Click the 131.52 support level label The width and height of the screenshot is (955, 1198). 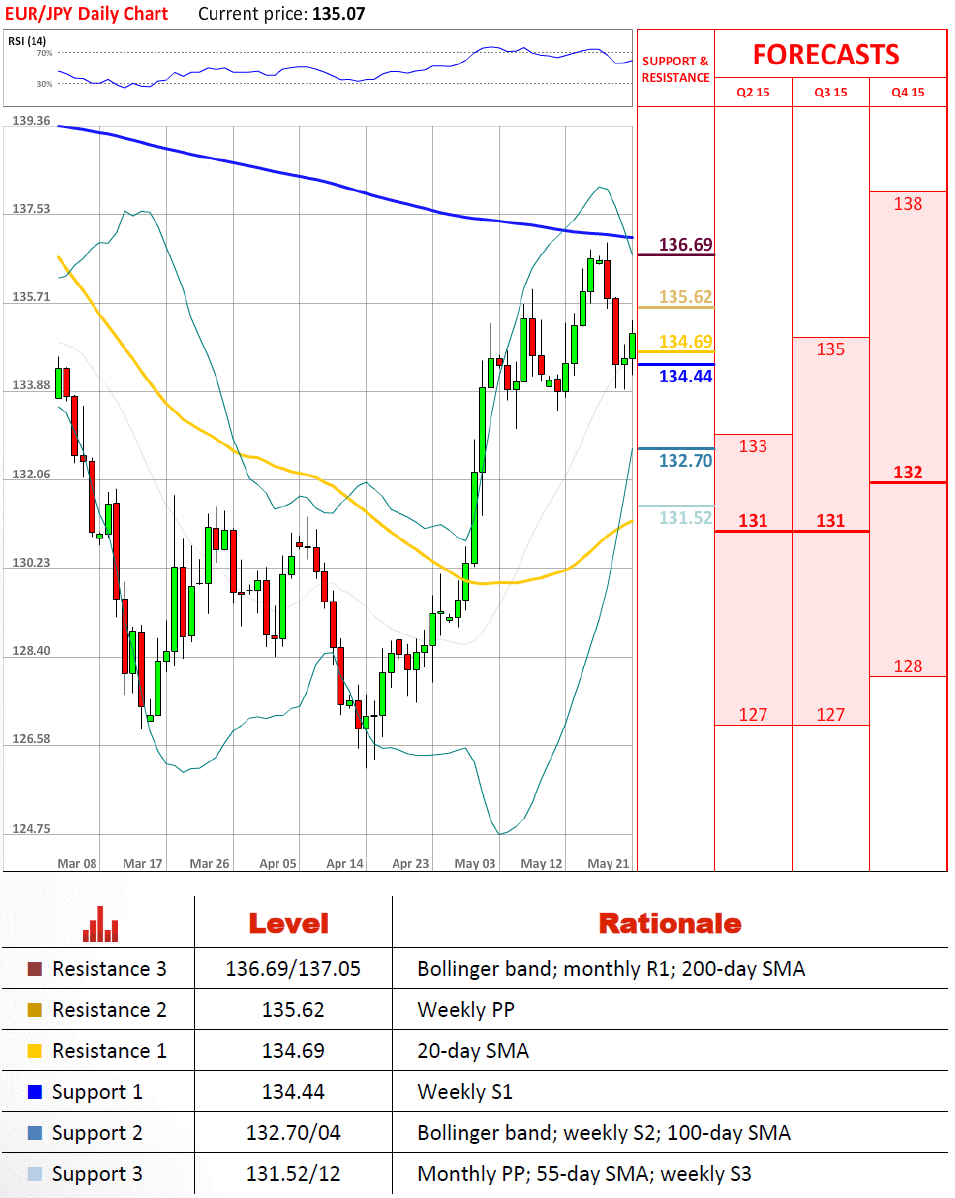click(x=685, y=517)
